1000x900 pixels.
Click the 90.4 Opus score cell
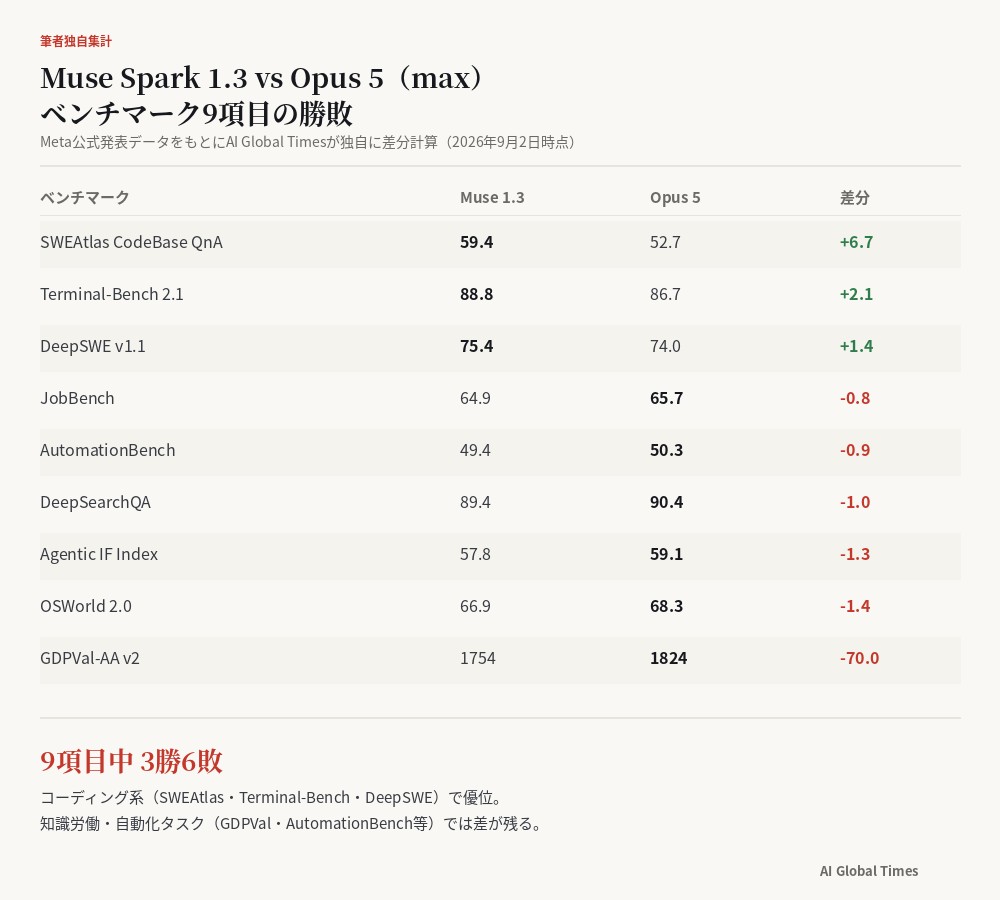point(666,502)
